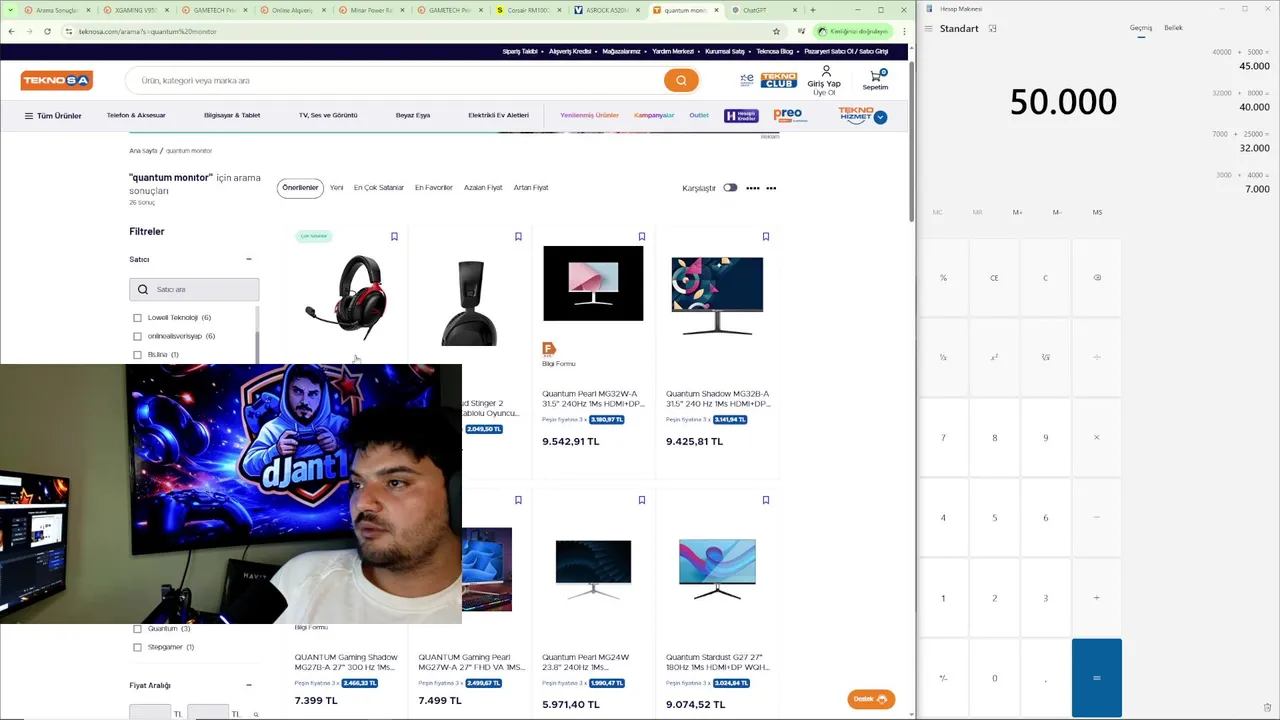Viewport: 1280px width, 720px height.
Task: Open the Sipariş Takibi link
Action: 520,51
